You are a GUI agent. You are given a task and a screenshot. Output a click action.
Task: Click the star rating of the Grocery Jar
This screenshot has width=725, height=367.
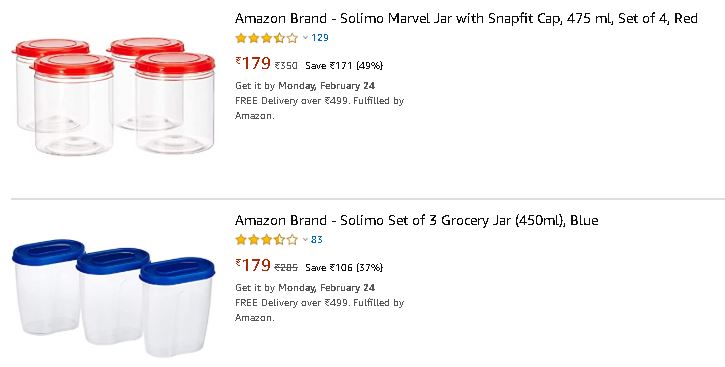click(x=266, y=239)
